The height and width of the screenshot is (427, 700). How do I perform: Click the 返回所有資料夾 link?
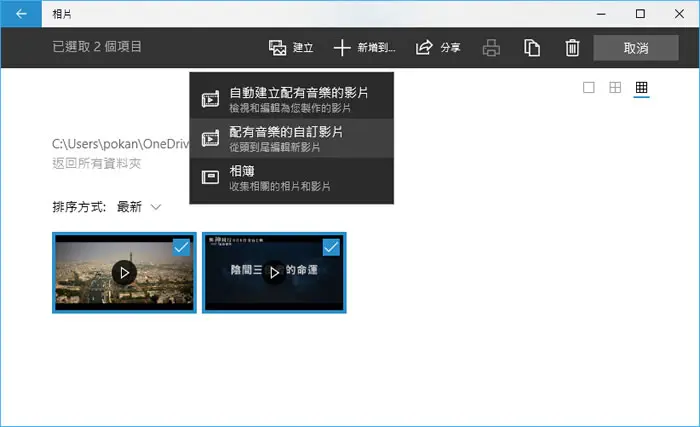pos(97,163)
